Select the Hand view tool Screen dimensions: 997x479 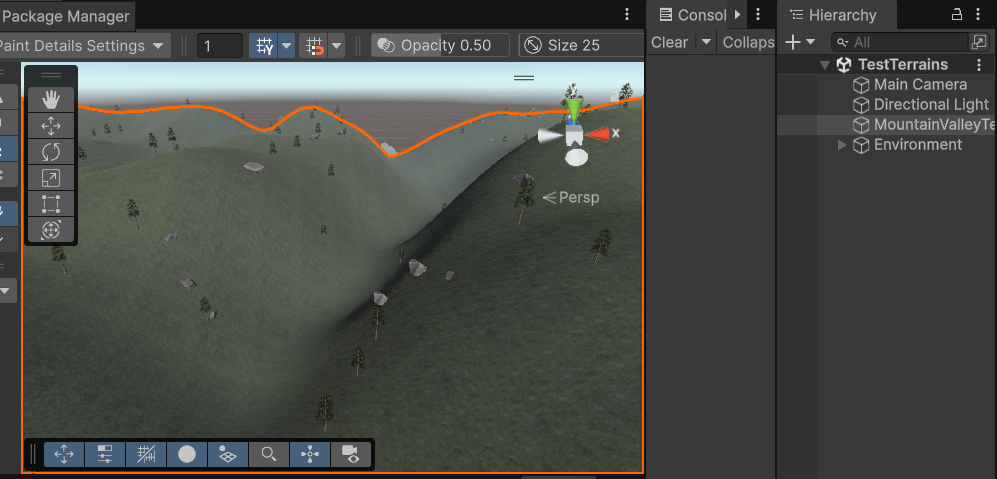click(x=51, y=99)
